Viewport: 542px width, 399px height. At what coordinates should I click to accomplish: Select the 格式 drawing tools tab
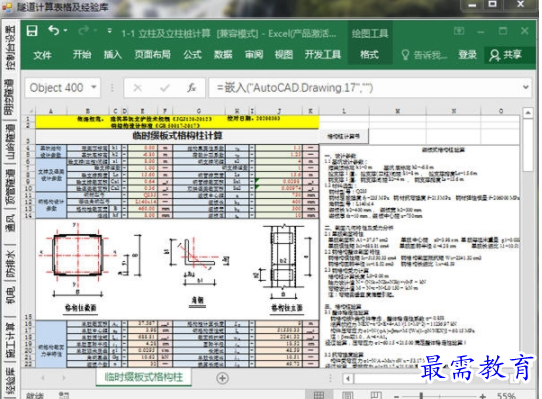369,55
